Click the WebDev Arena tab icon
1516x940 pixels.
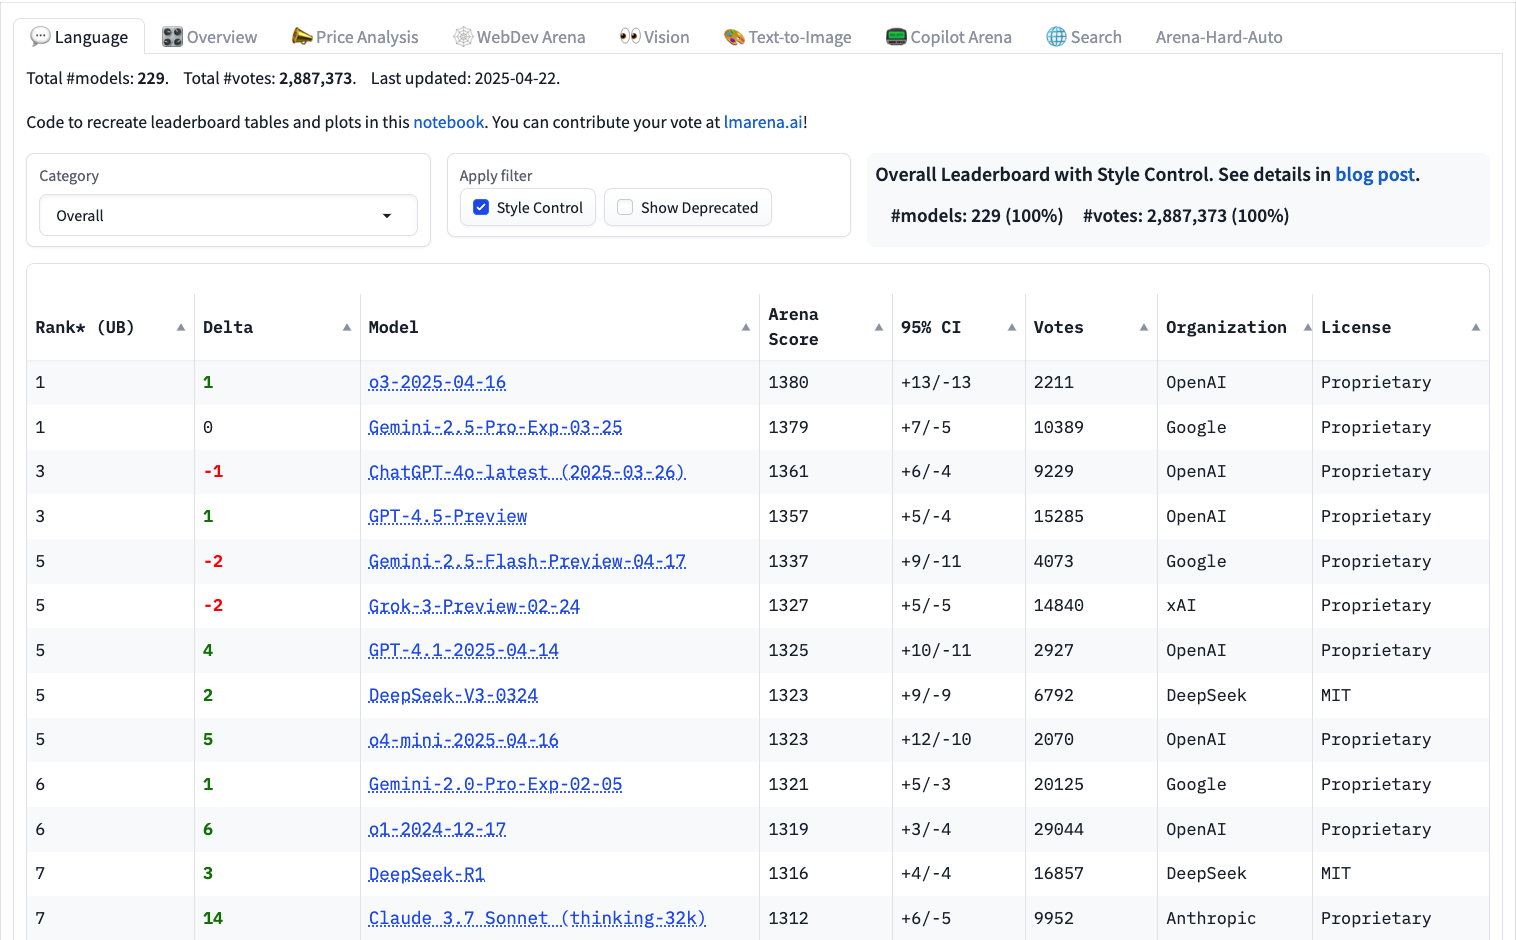(x=463, y=37)
